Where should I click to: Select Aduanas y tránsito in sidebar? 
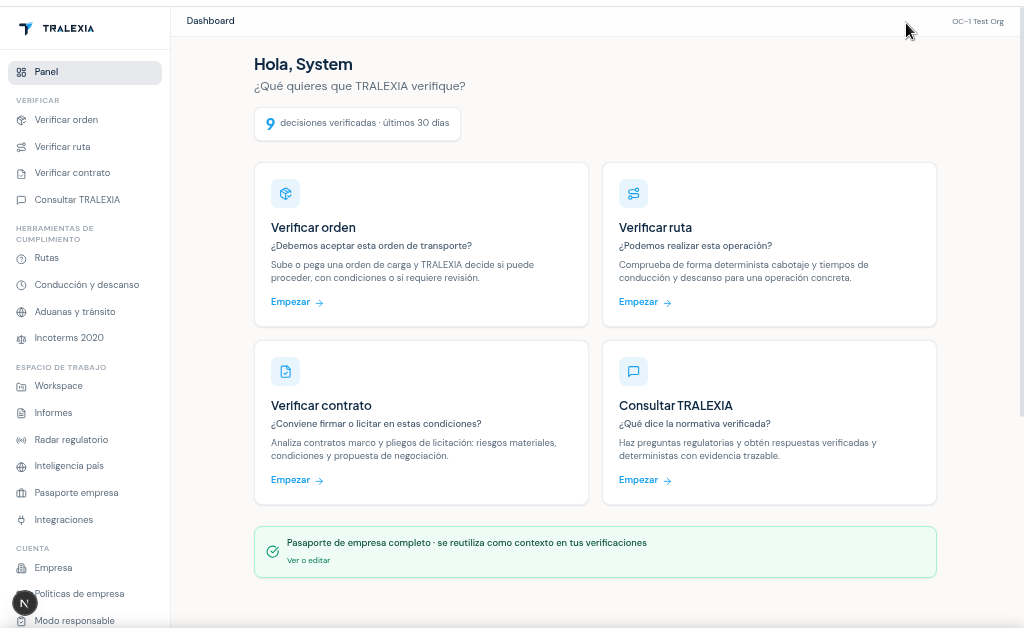[85, 312]
